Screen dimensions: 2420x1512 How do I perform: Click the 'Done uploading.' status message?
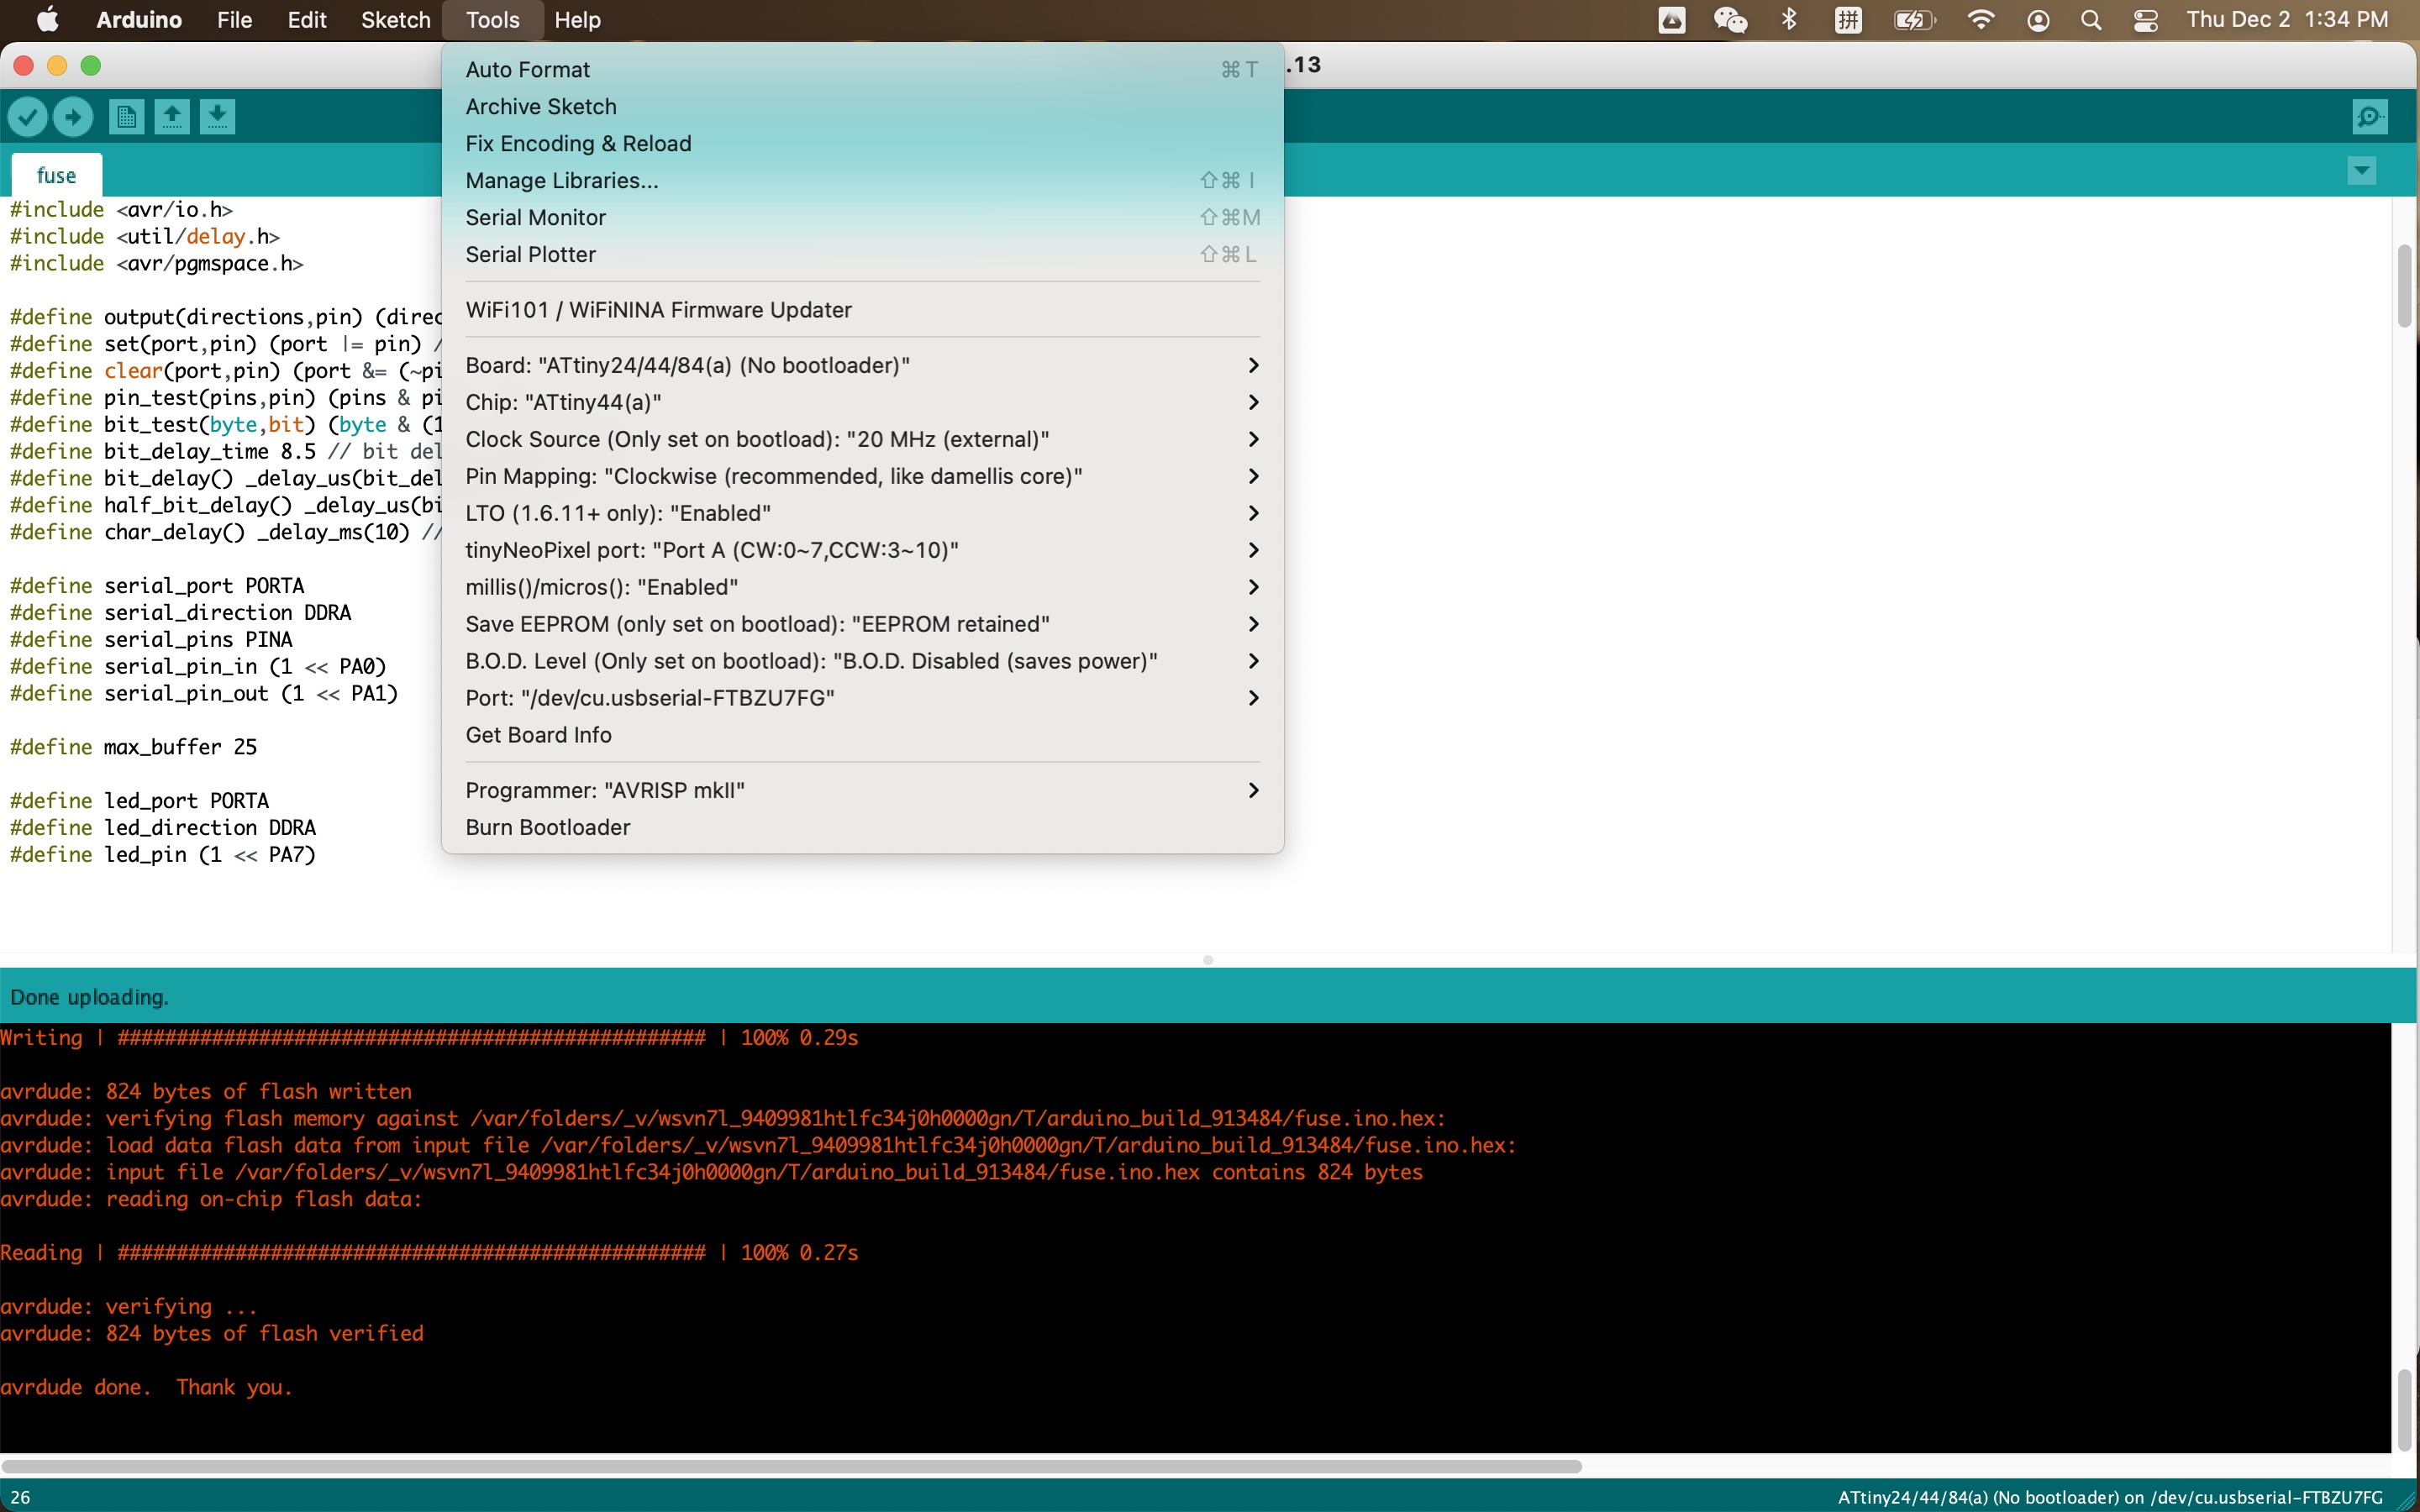tap(89, 997)
